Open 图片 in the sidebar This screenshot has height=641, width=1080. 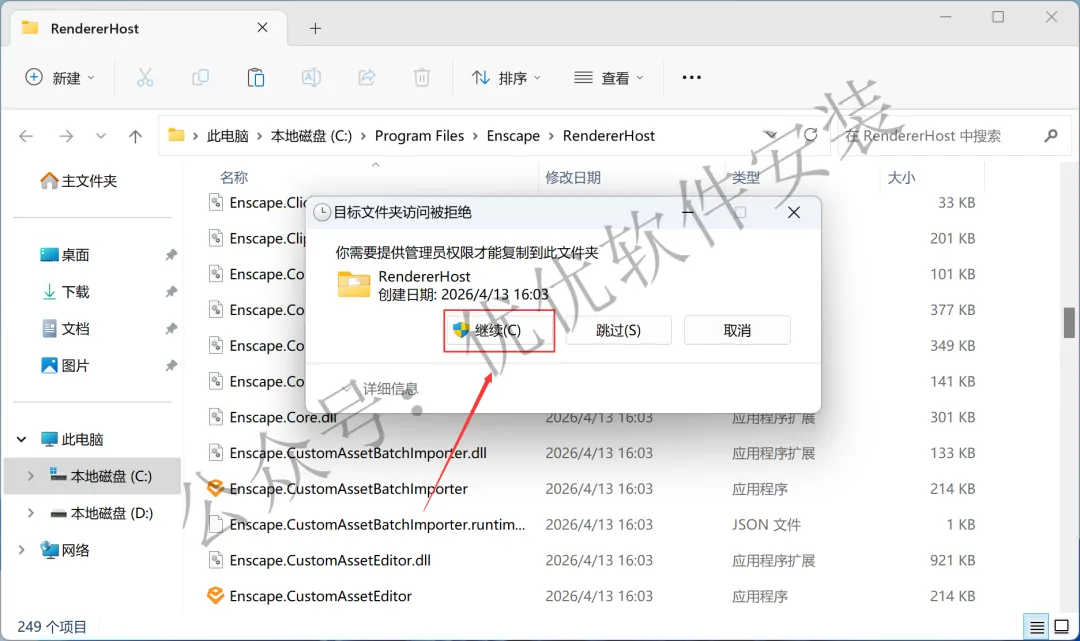pos(65,366)
